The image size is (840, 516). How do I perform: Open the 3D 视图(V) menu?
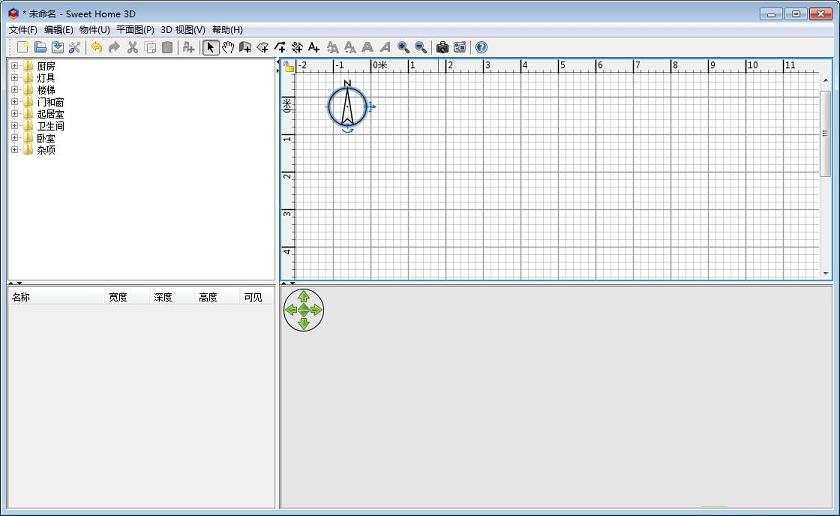coord(182,30)
